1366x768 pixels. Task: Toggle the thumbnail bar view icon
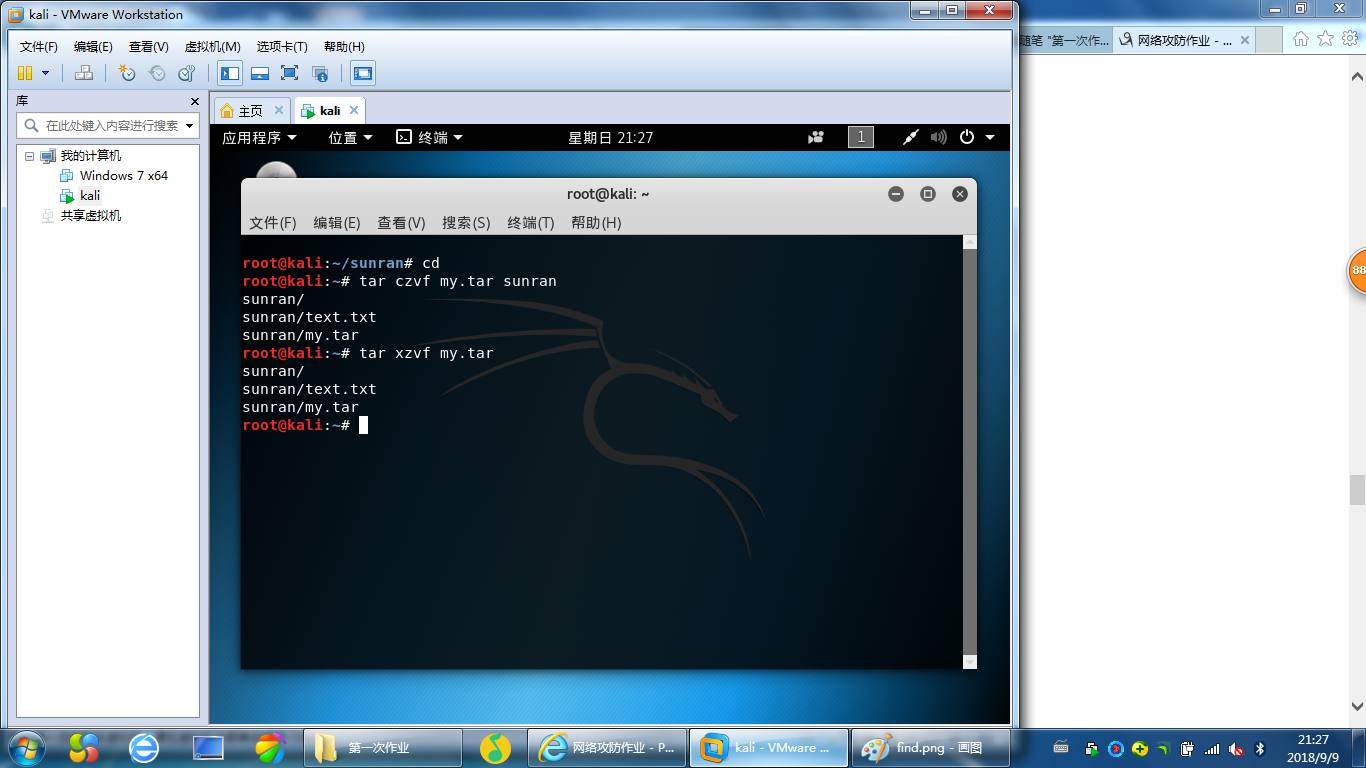[260, 73]
